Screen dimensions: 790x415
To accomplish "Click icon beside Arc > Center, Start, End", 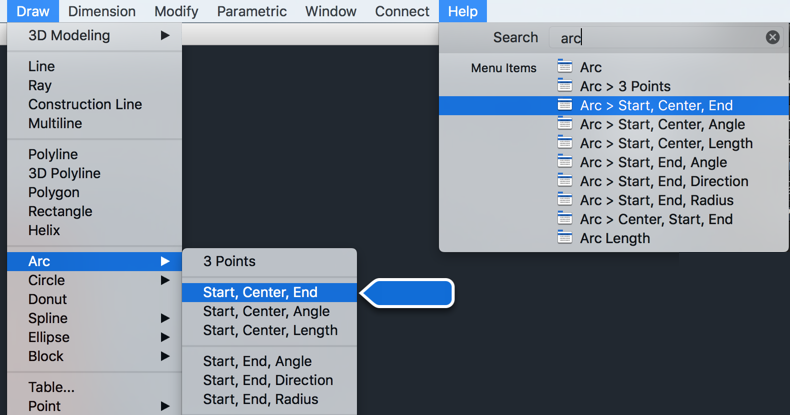I will tap(565, 219).
